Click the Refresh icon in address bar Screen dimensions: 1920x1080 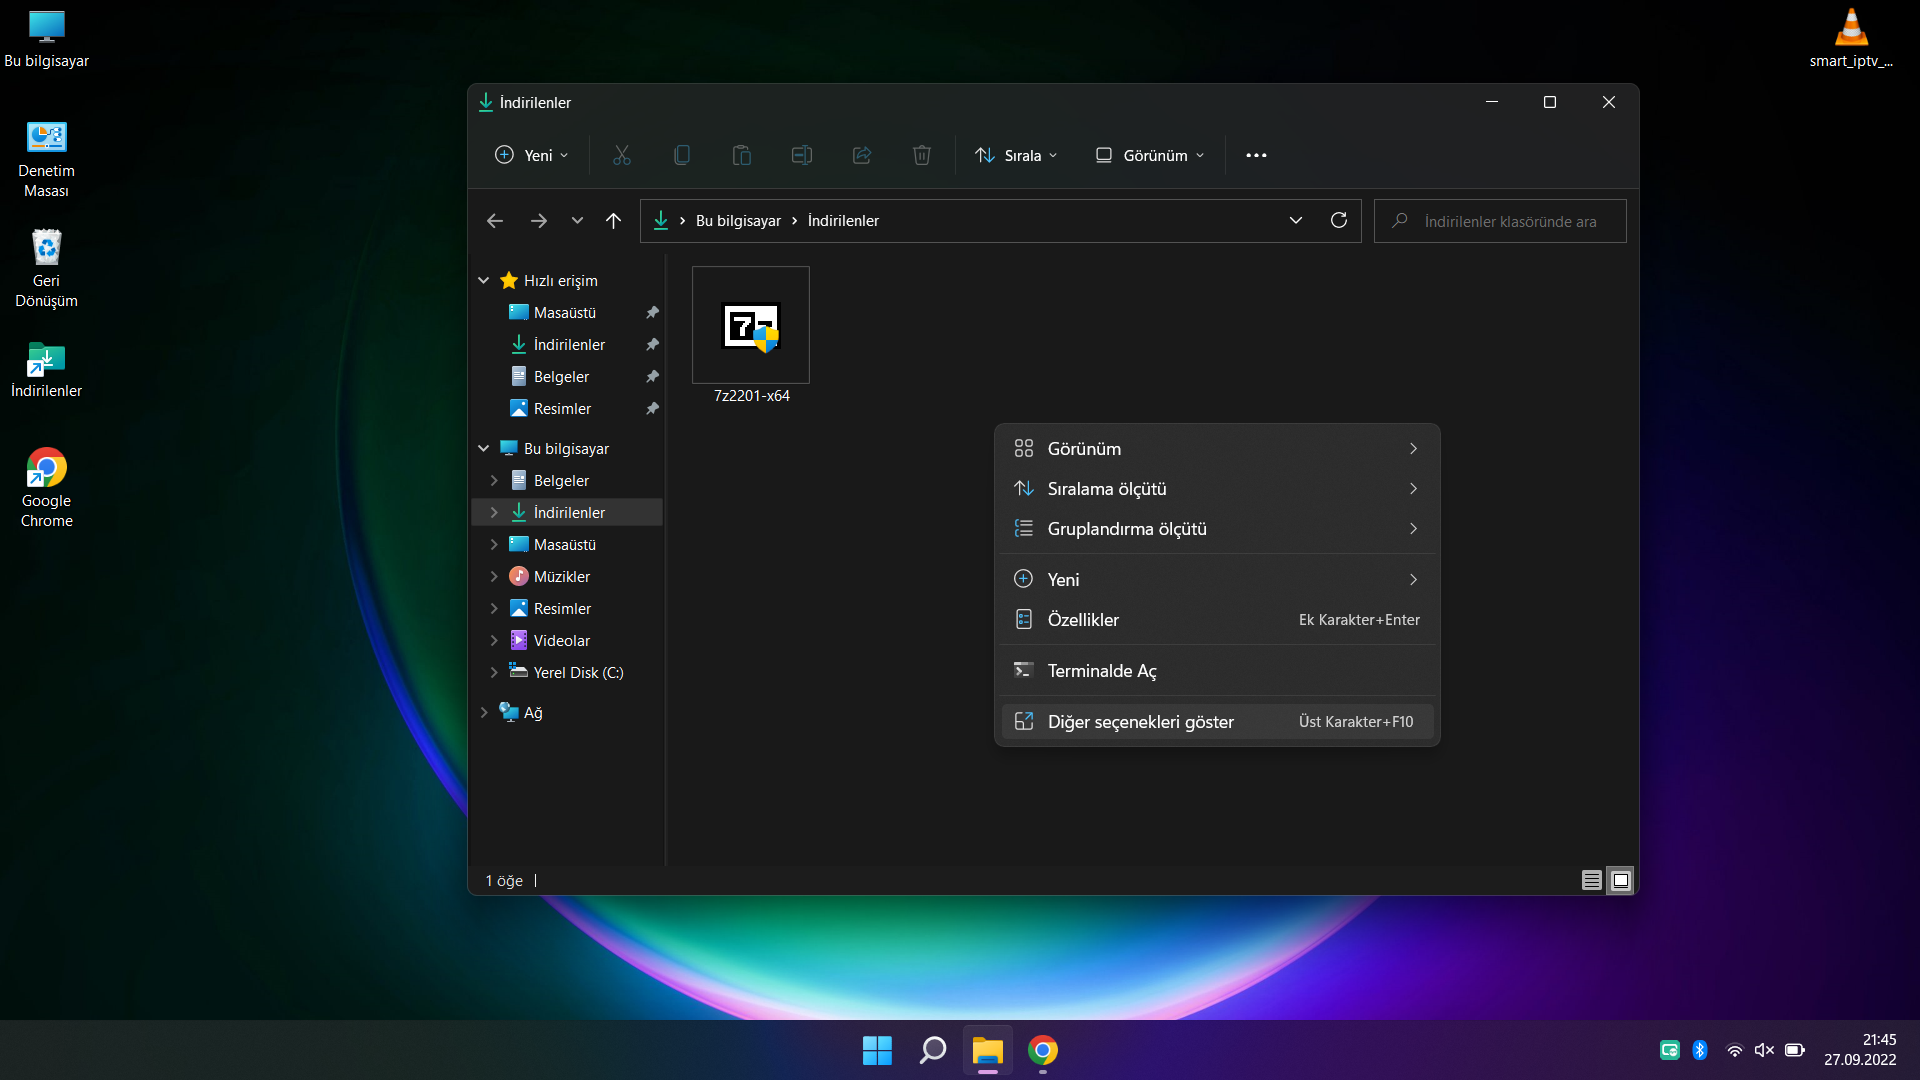pyautogui.click(x=1338, y=220)
